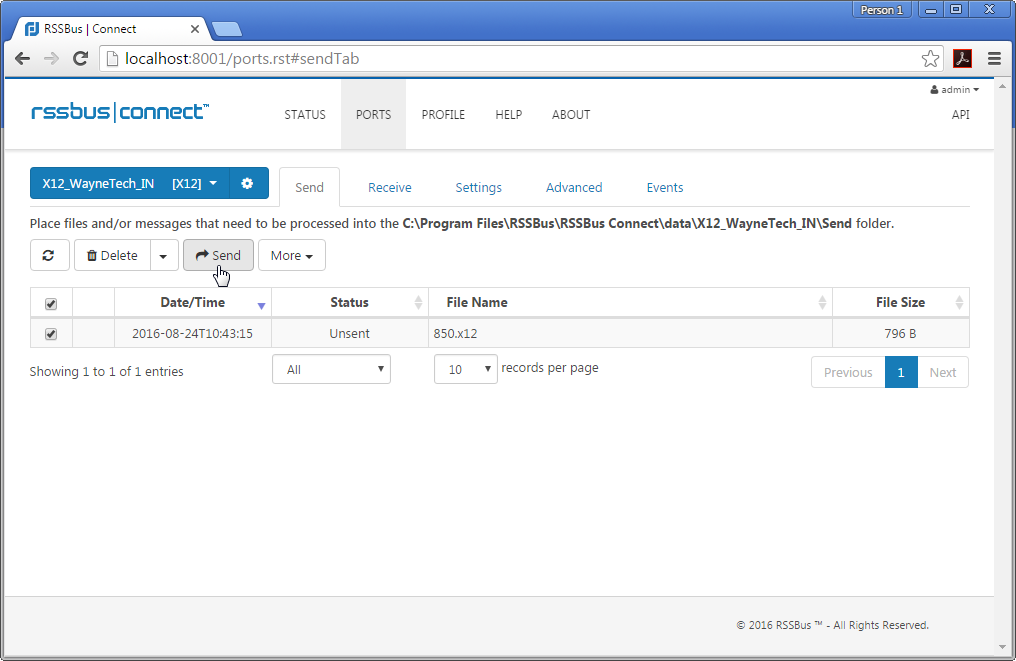Sort by the Date/Time column header
This screenshot has width=1016, height=661.
point(193,303)
